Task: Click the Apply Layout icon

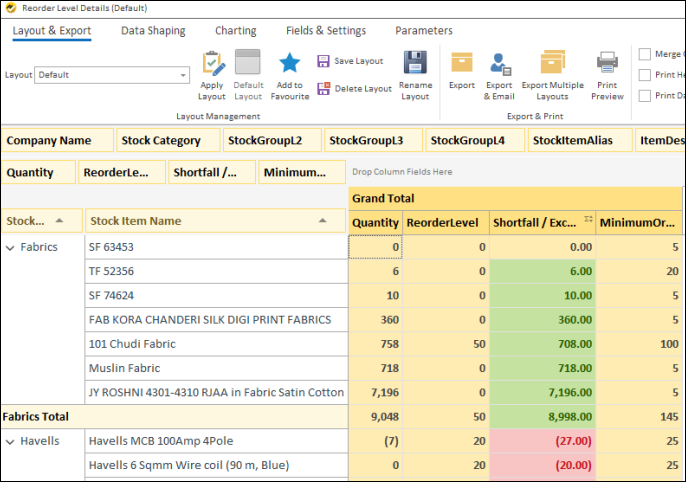Action: tap(212, 65)
